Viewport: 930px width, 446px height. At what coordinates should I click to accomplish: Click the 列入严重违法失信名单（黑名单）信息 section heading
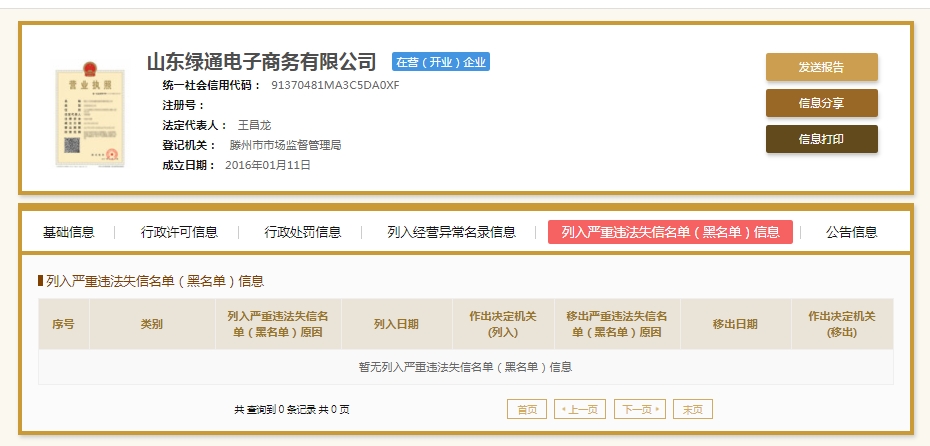click(x=155, y=281)
